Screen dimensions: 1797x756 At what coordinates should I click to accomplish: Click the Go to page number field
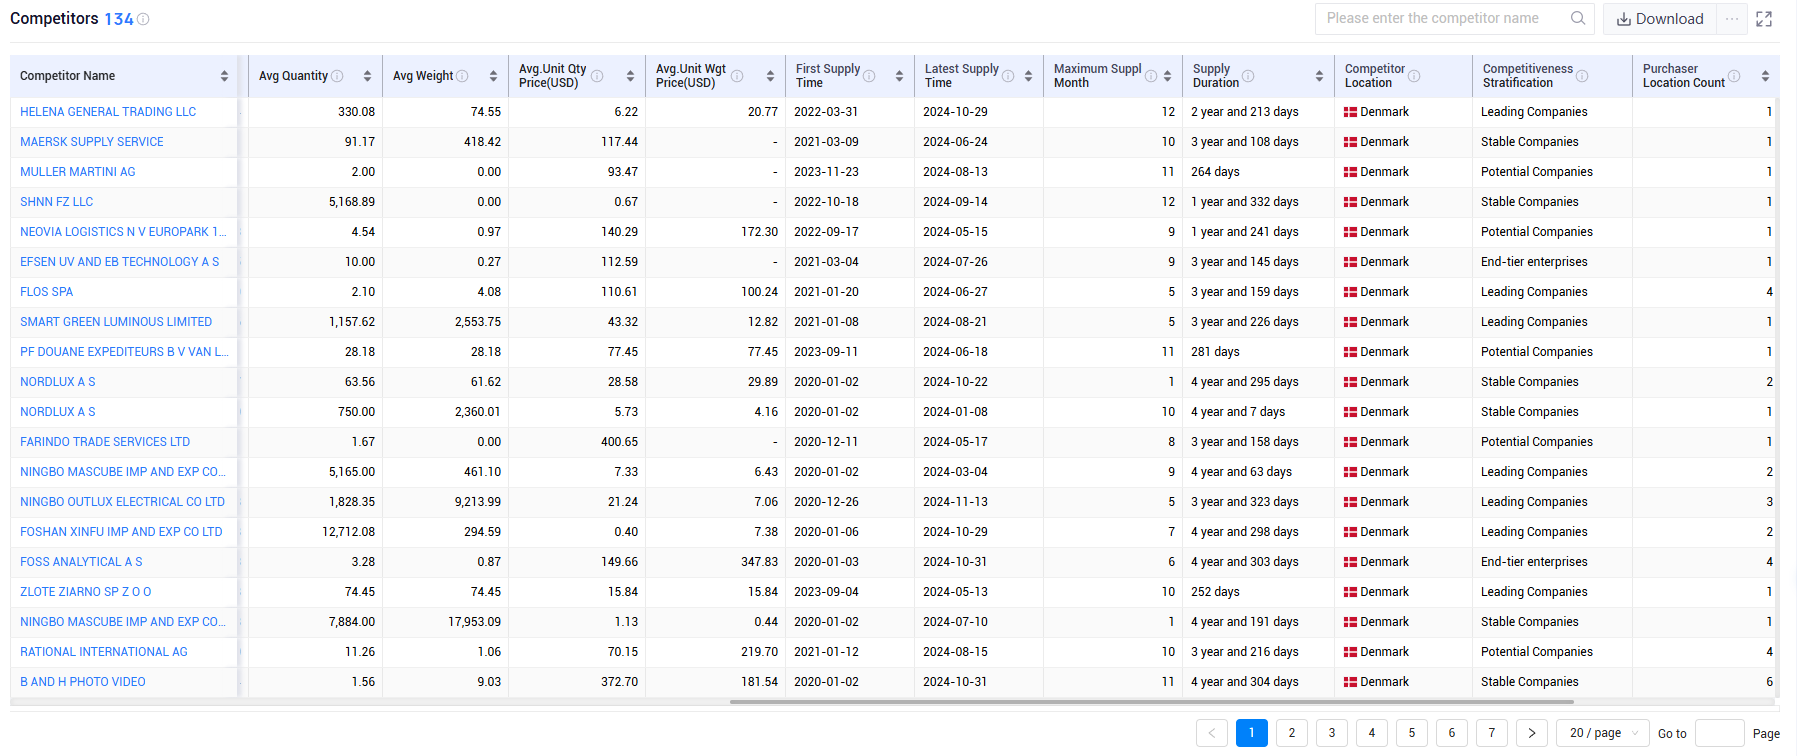1720,733
